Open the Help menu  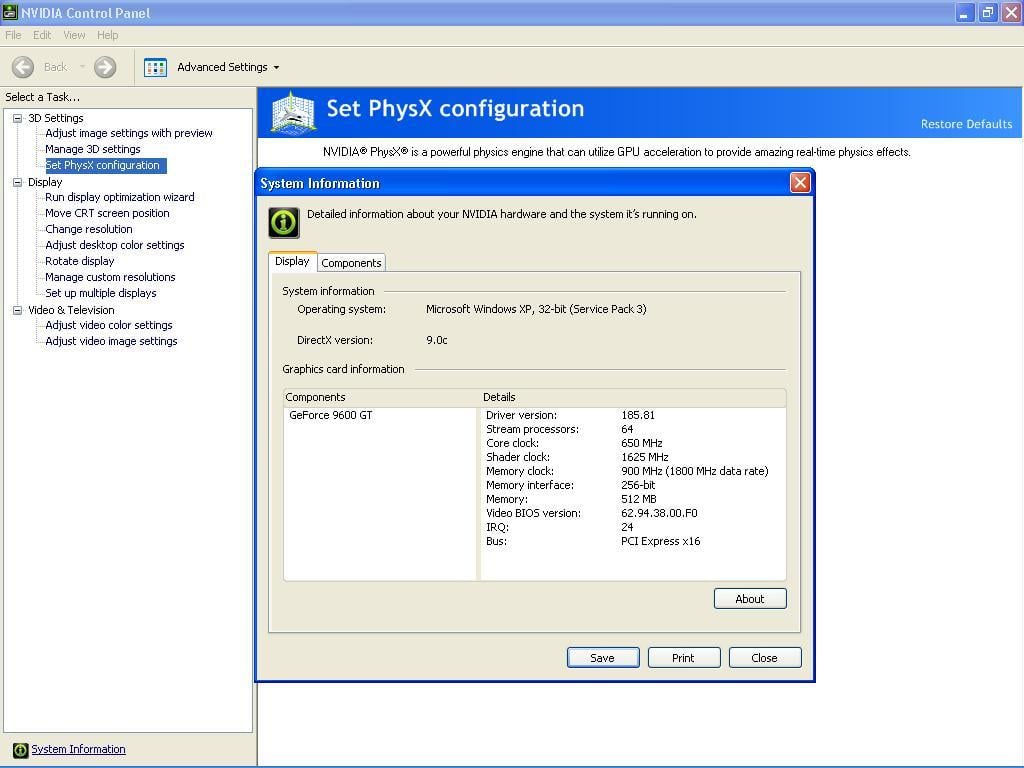[x=108, y=35]
